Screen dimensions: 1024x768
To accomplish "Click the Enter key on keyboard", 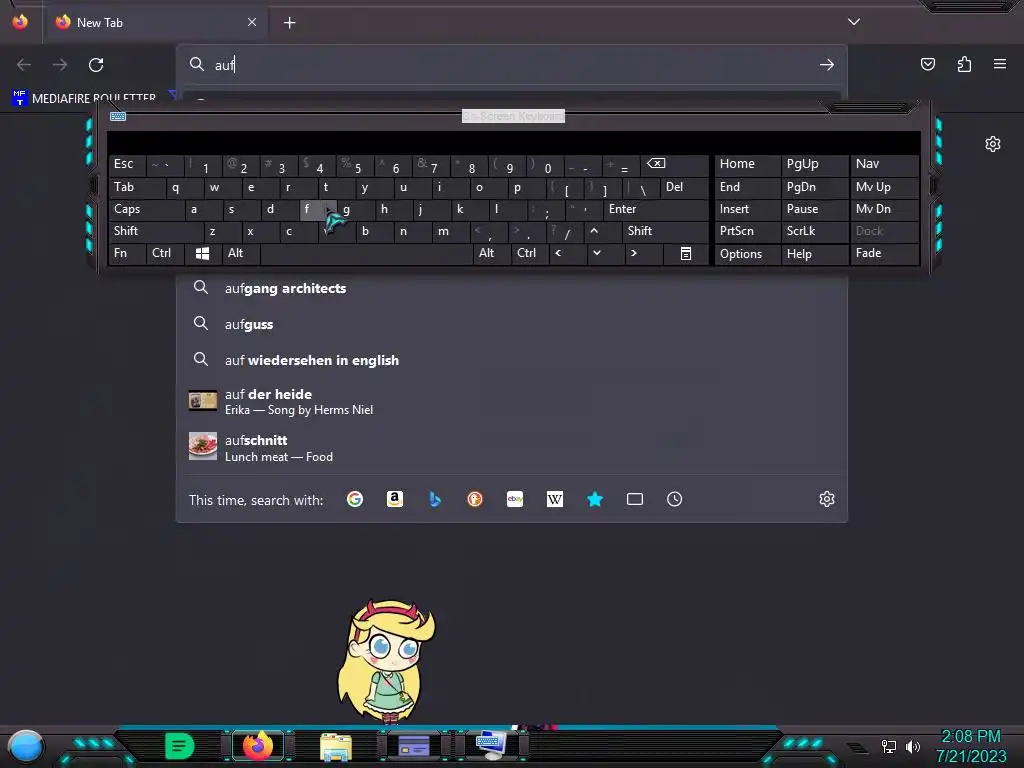I will click(x=655, y=209).
